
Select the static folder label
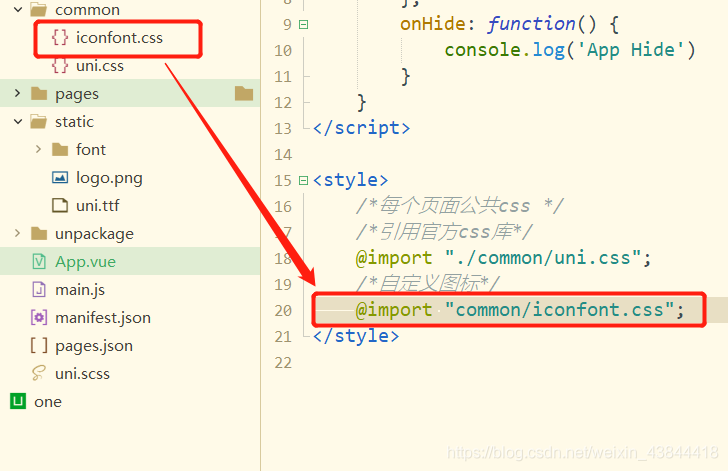74,122
